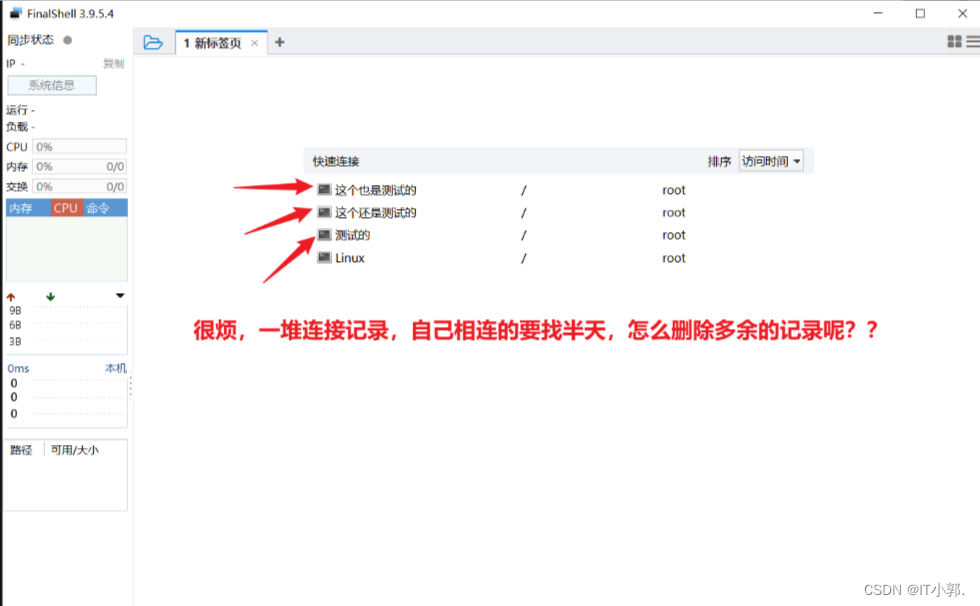Screen dimensions: 980x606
Task: Switch to the 命令 column tab
Action: click(x=98, y=208)
